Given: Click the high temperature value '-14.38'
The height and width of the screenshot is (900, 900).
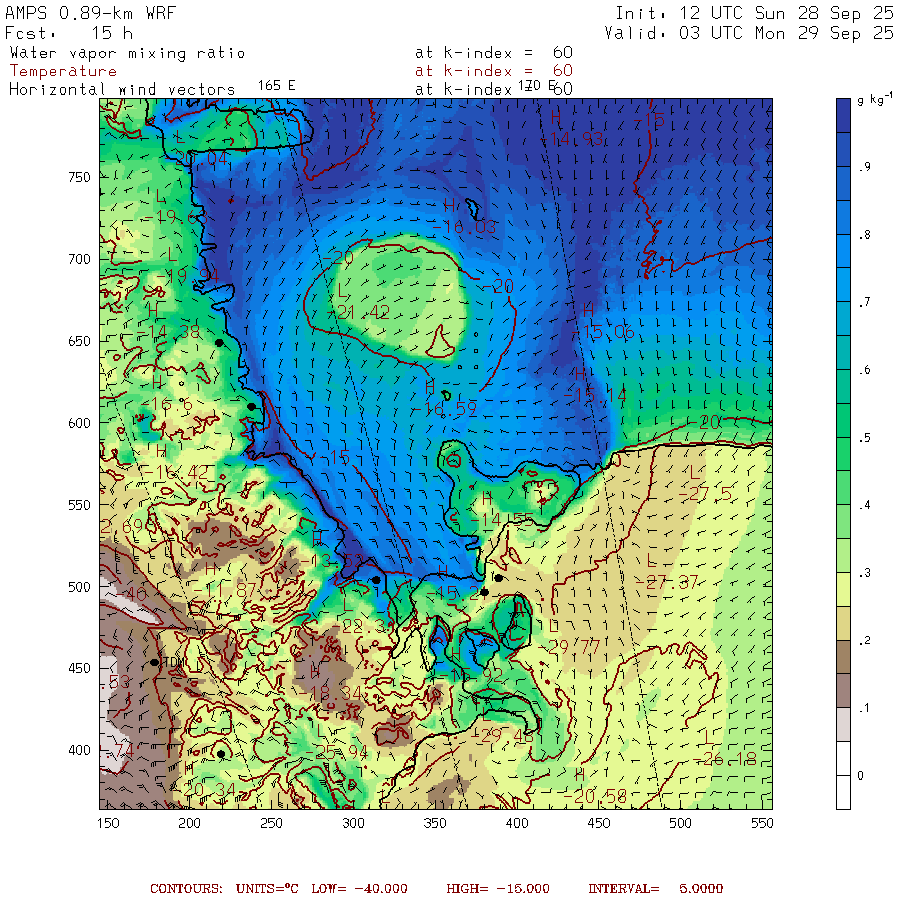Looking at the screenshot, I should (x=169, y=332).
